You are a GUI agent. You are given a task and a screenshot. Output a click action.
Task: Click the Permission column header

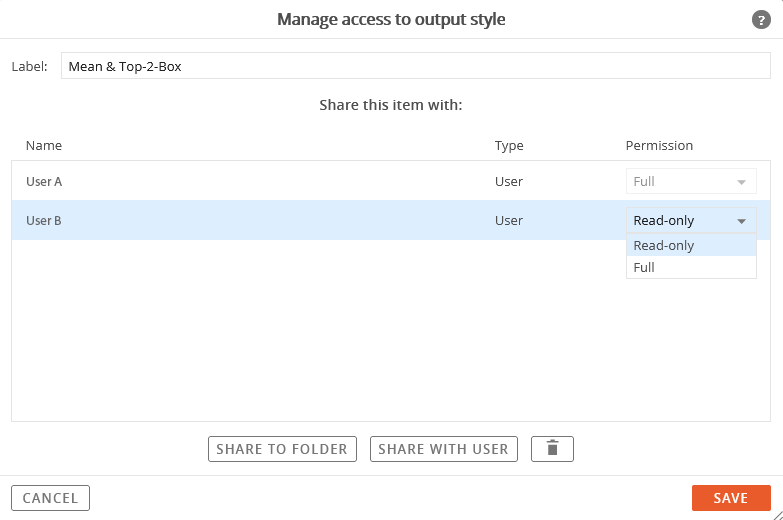click(x=659, y=145)
